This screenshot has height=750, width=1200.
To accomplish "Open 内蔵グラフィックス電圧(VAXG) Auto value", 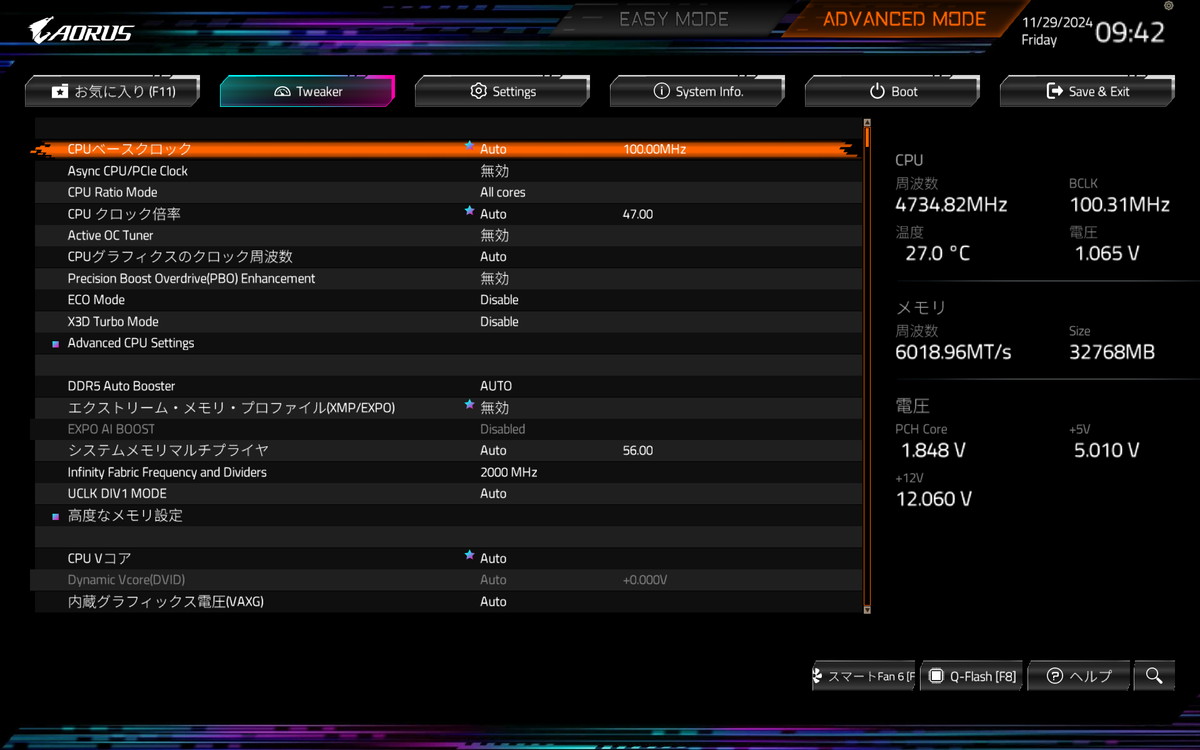I will pyautogui.click(x=493, y=602).
